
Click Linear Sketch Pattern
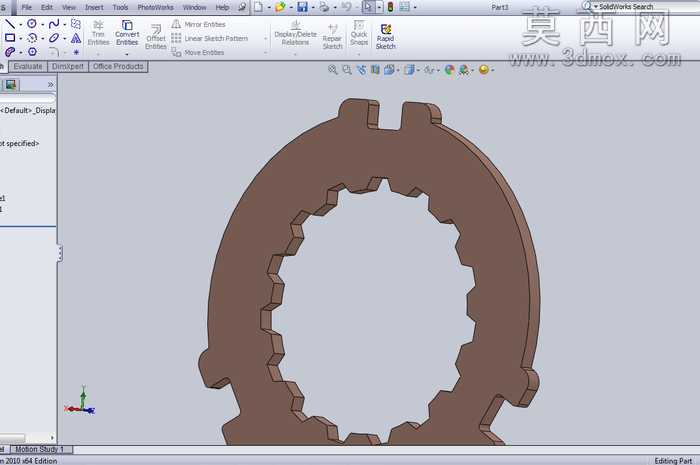[209, 38]
